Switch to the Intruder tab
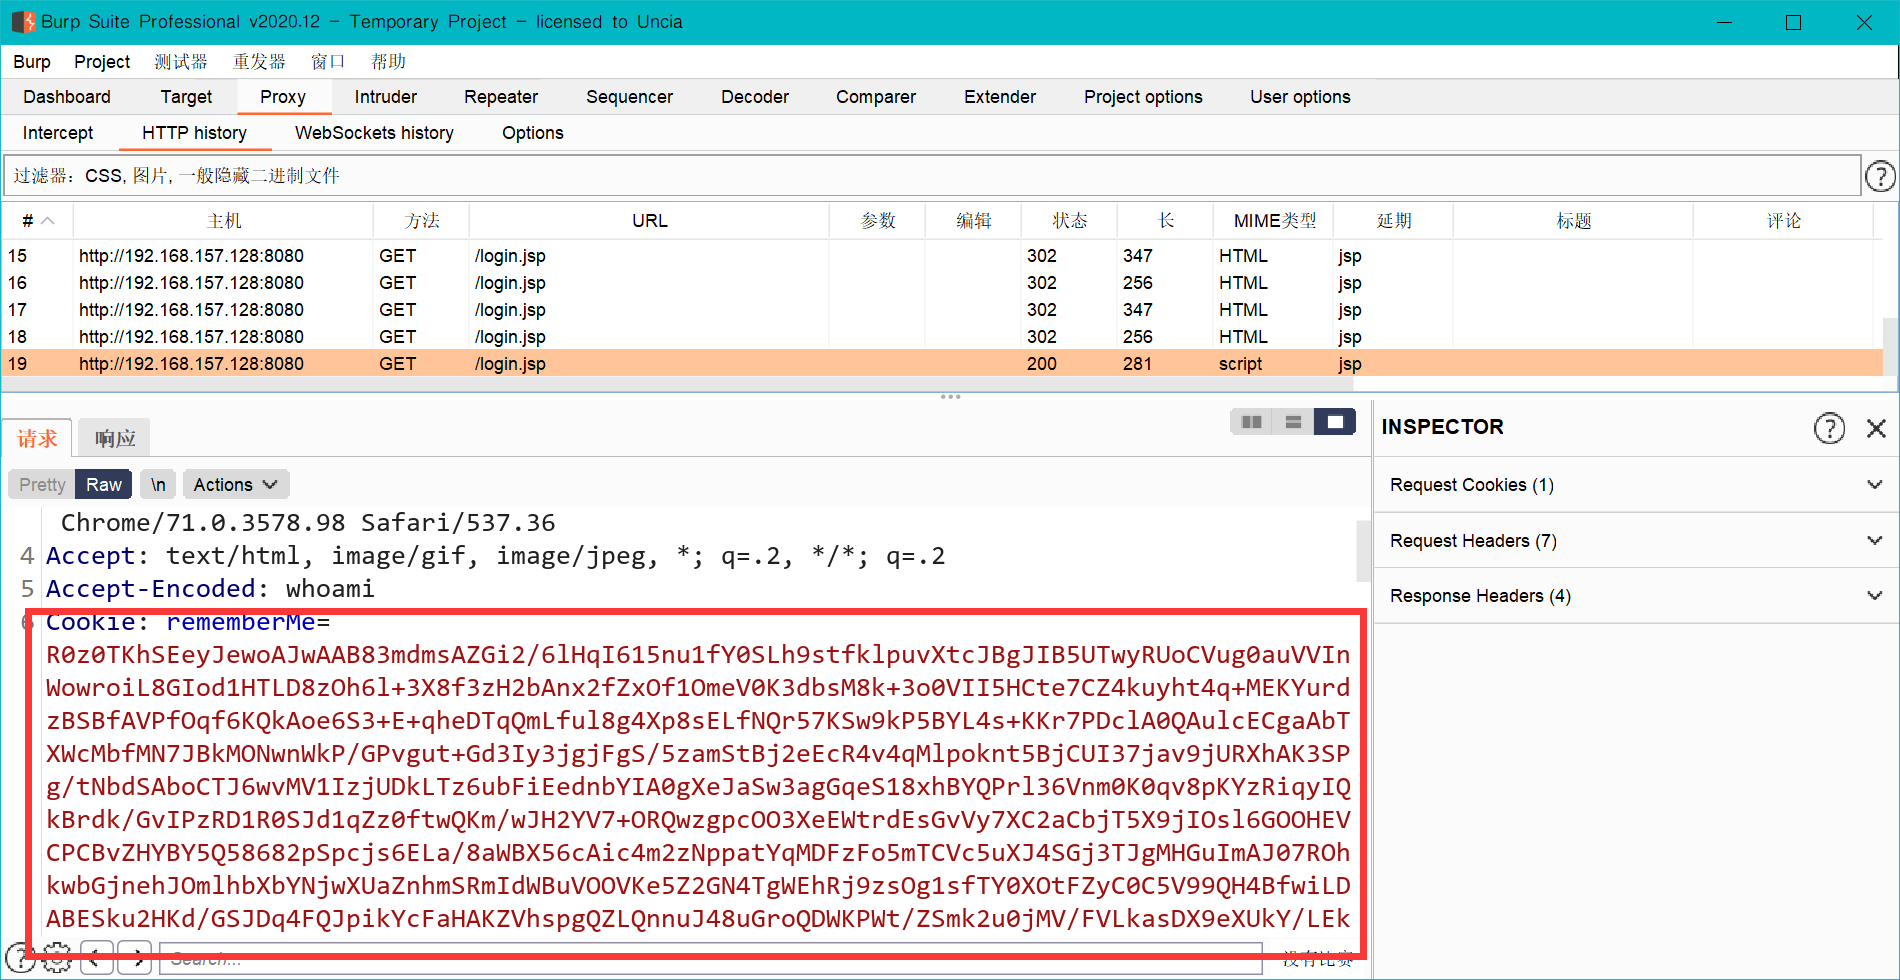The width and height of the screenshot is (1900, 980). (x=386, y=97)
